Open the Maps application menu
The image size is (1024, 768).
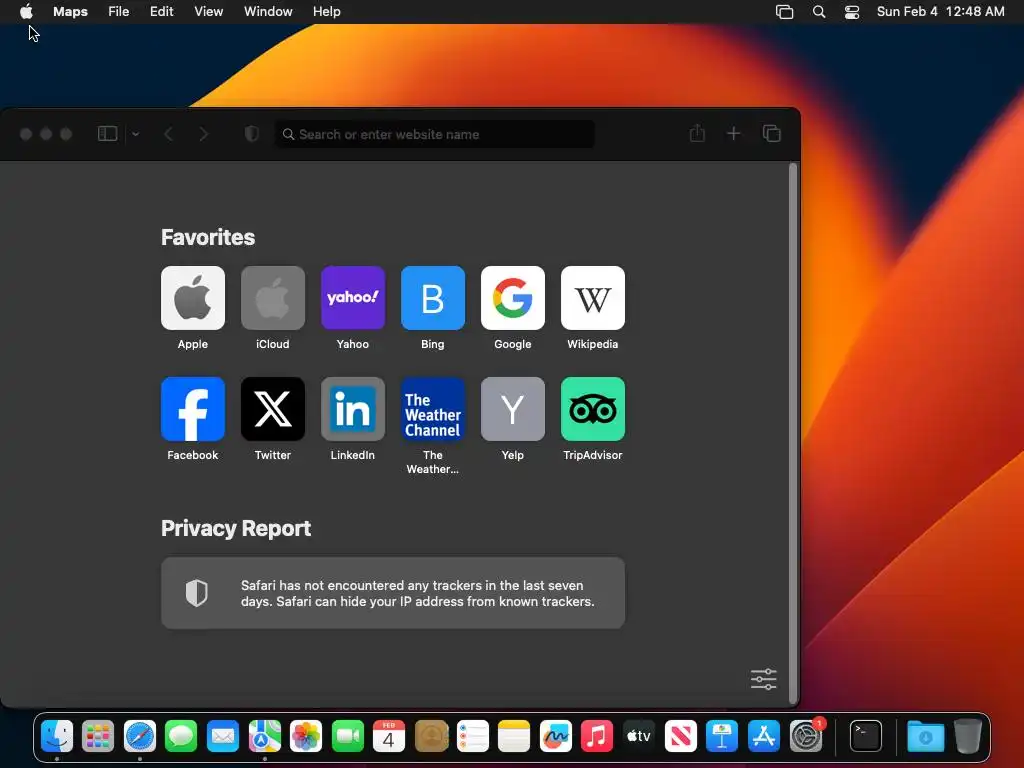tap(71, 11)
